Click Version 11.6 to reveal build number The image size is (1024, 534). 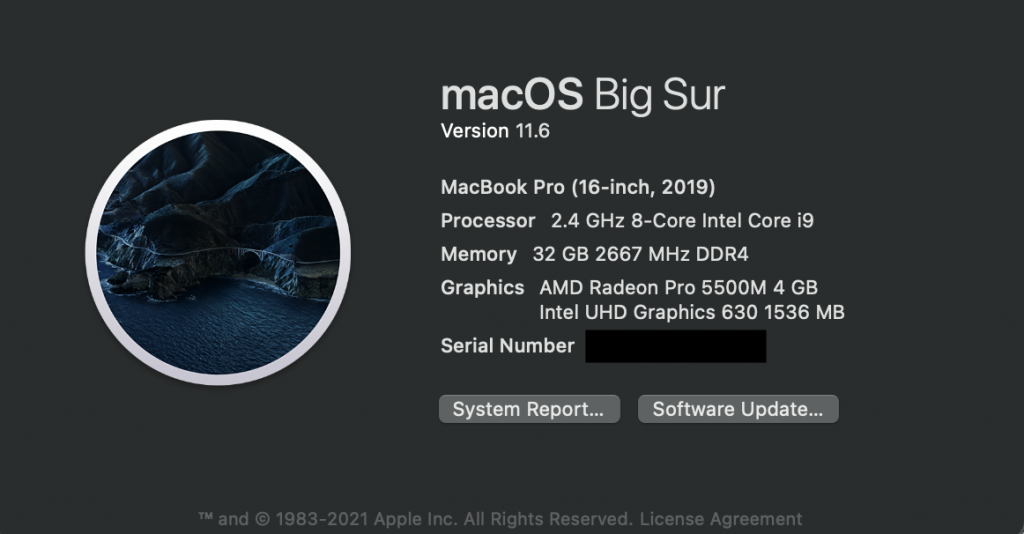495,131
